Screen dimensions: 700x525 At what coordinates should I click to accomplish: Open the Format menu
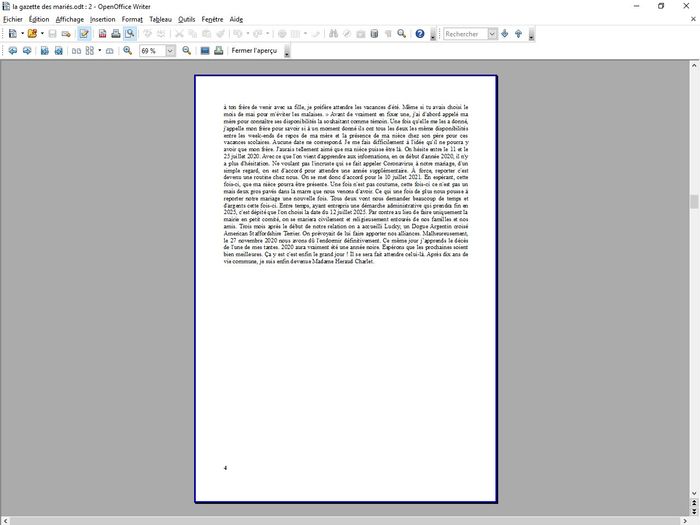pos(132,19)
